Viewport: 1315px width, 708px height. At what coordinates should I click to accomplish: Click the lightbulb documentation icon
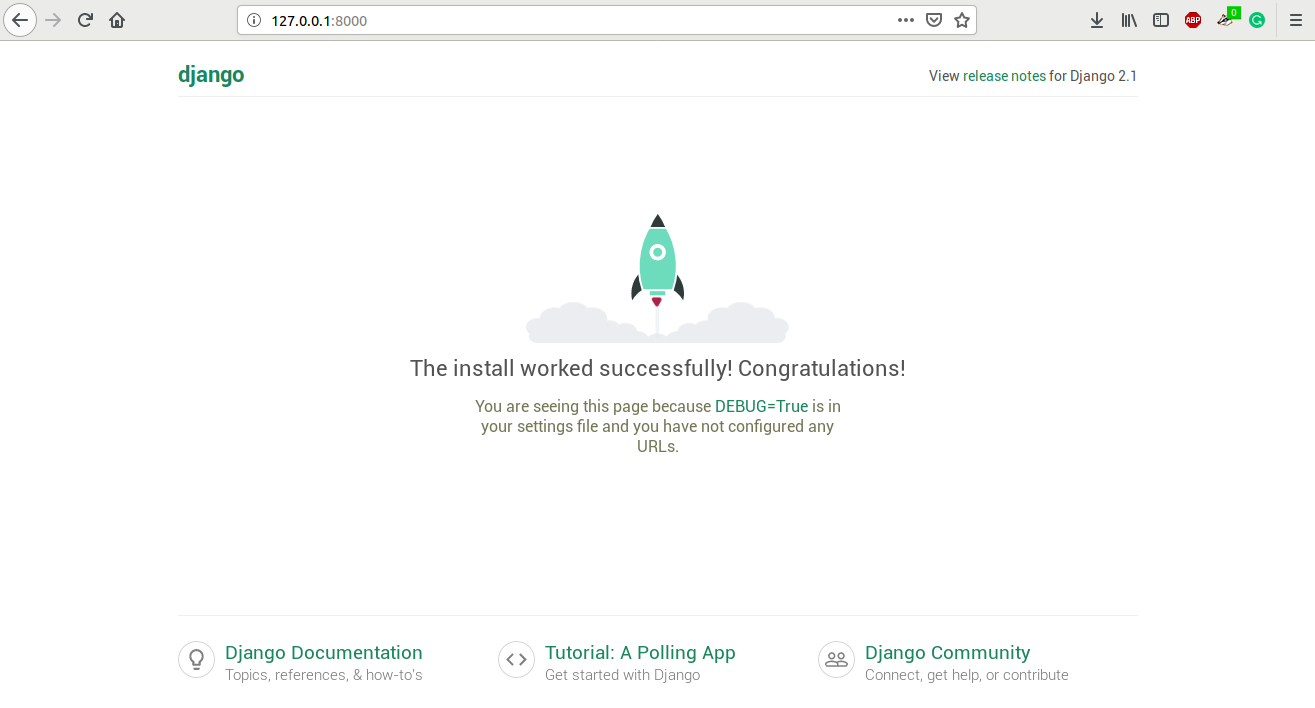click(197, 660)
